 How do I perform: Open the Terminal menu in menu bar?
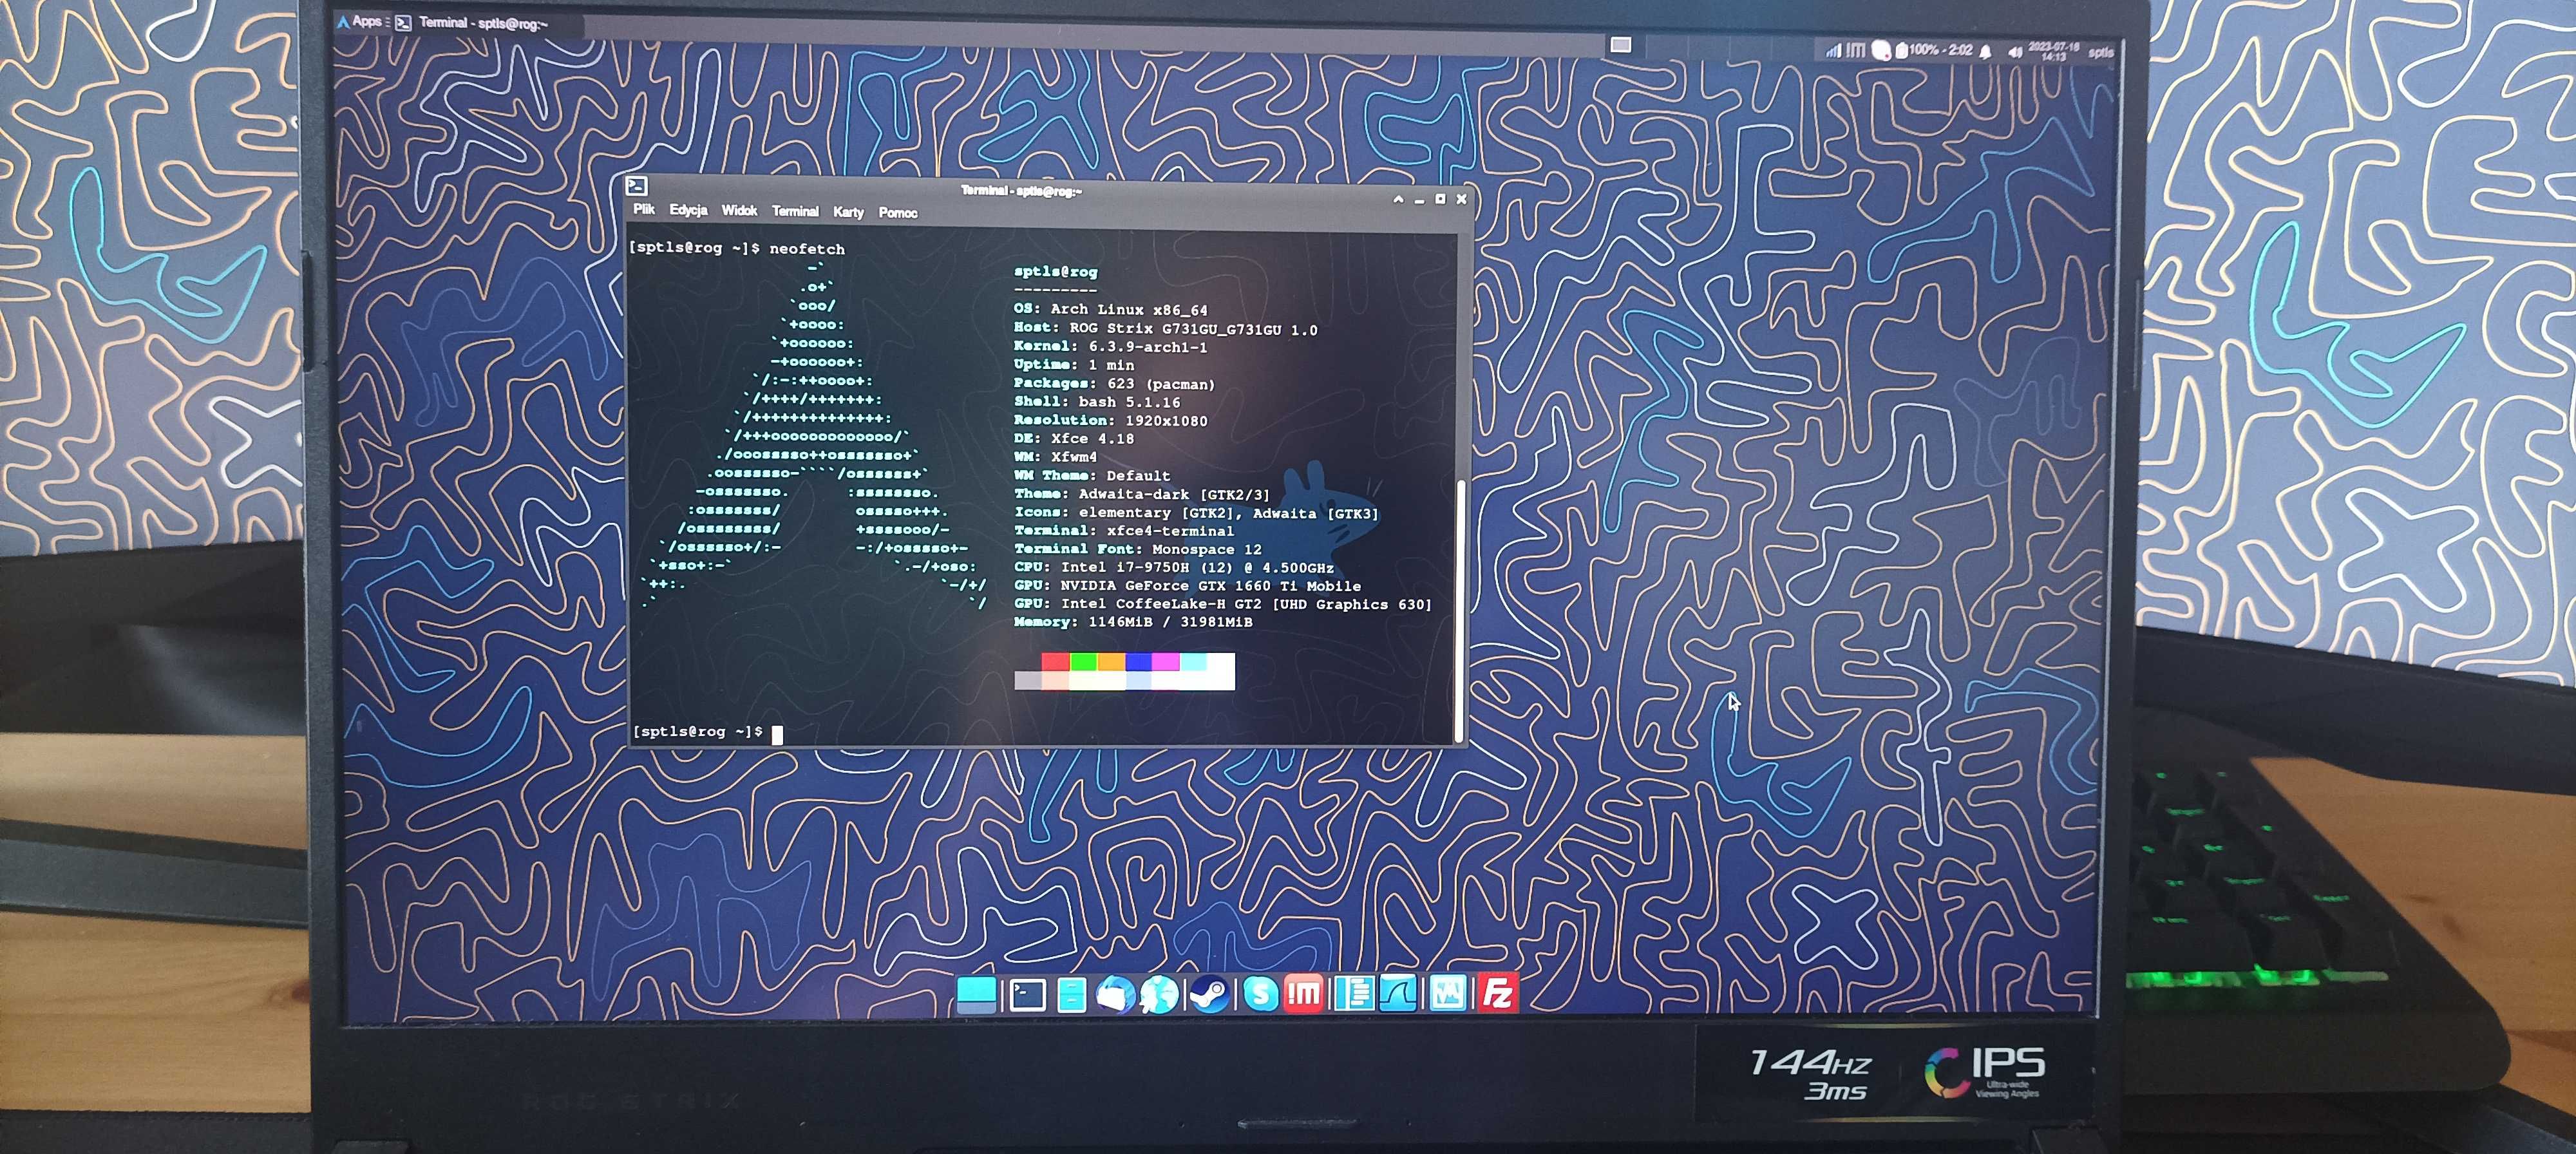795,211
